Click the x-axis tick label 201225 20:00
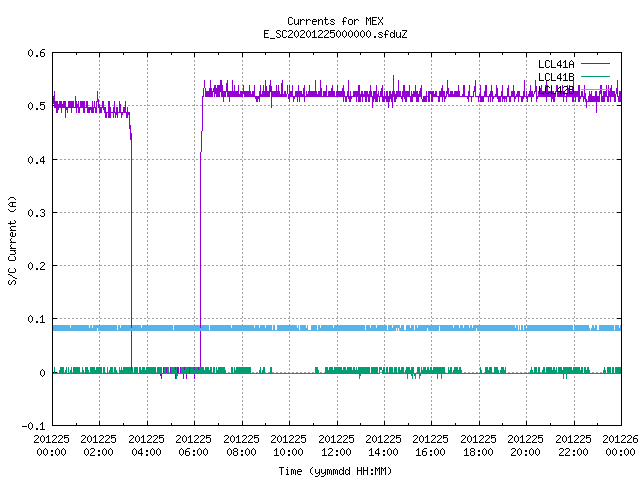The height and width of the screenshot is (480, 640). click(525, 445)
